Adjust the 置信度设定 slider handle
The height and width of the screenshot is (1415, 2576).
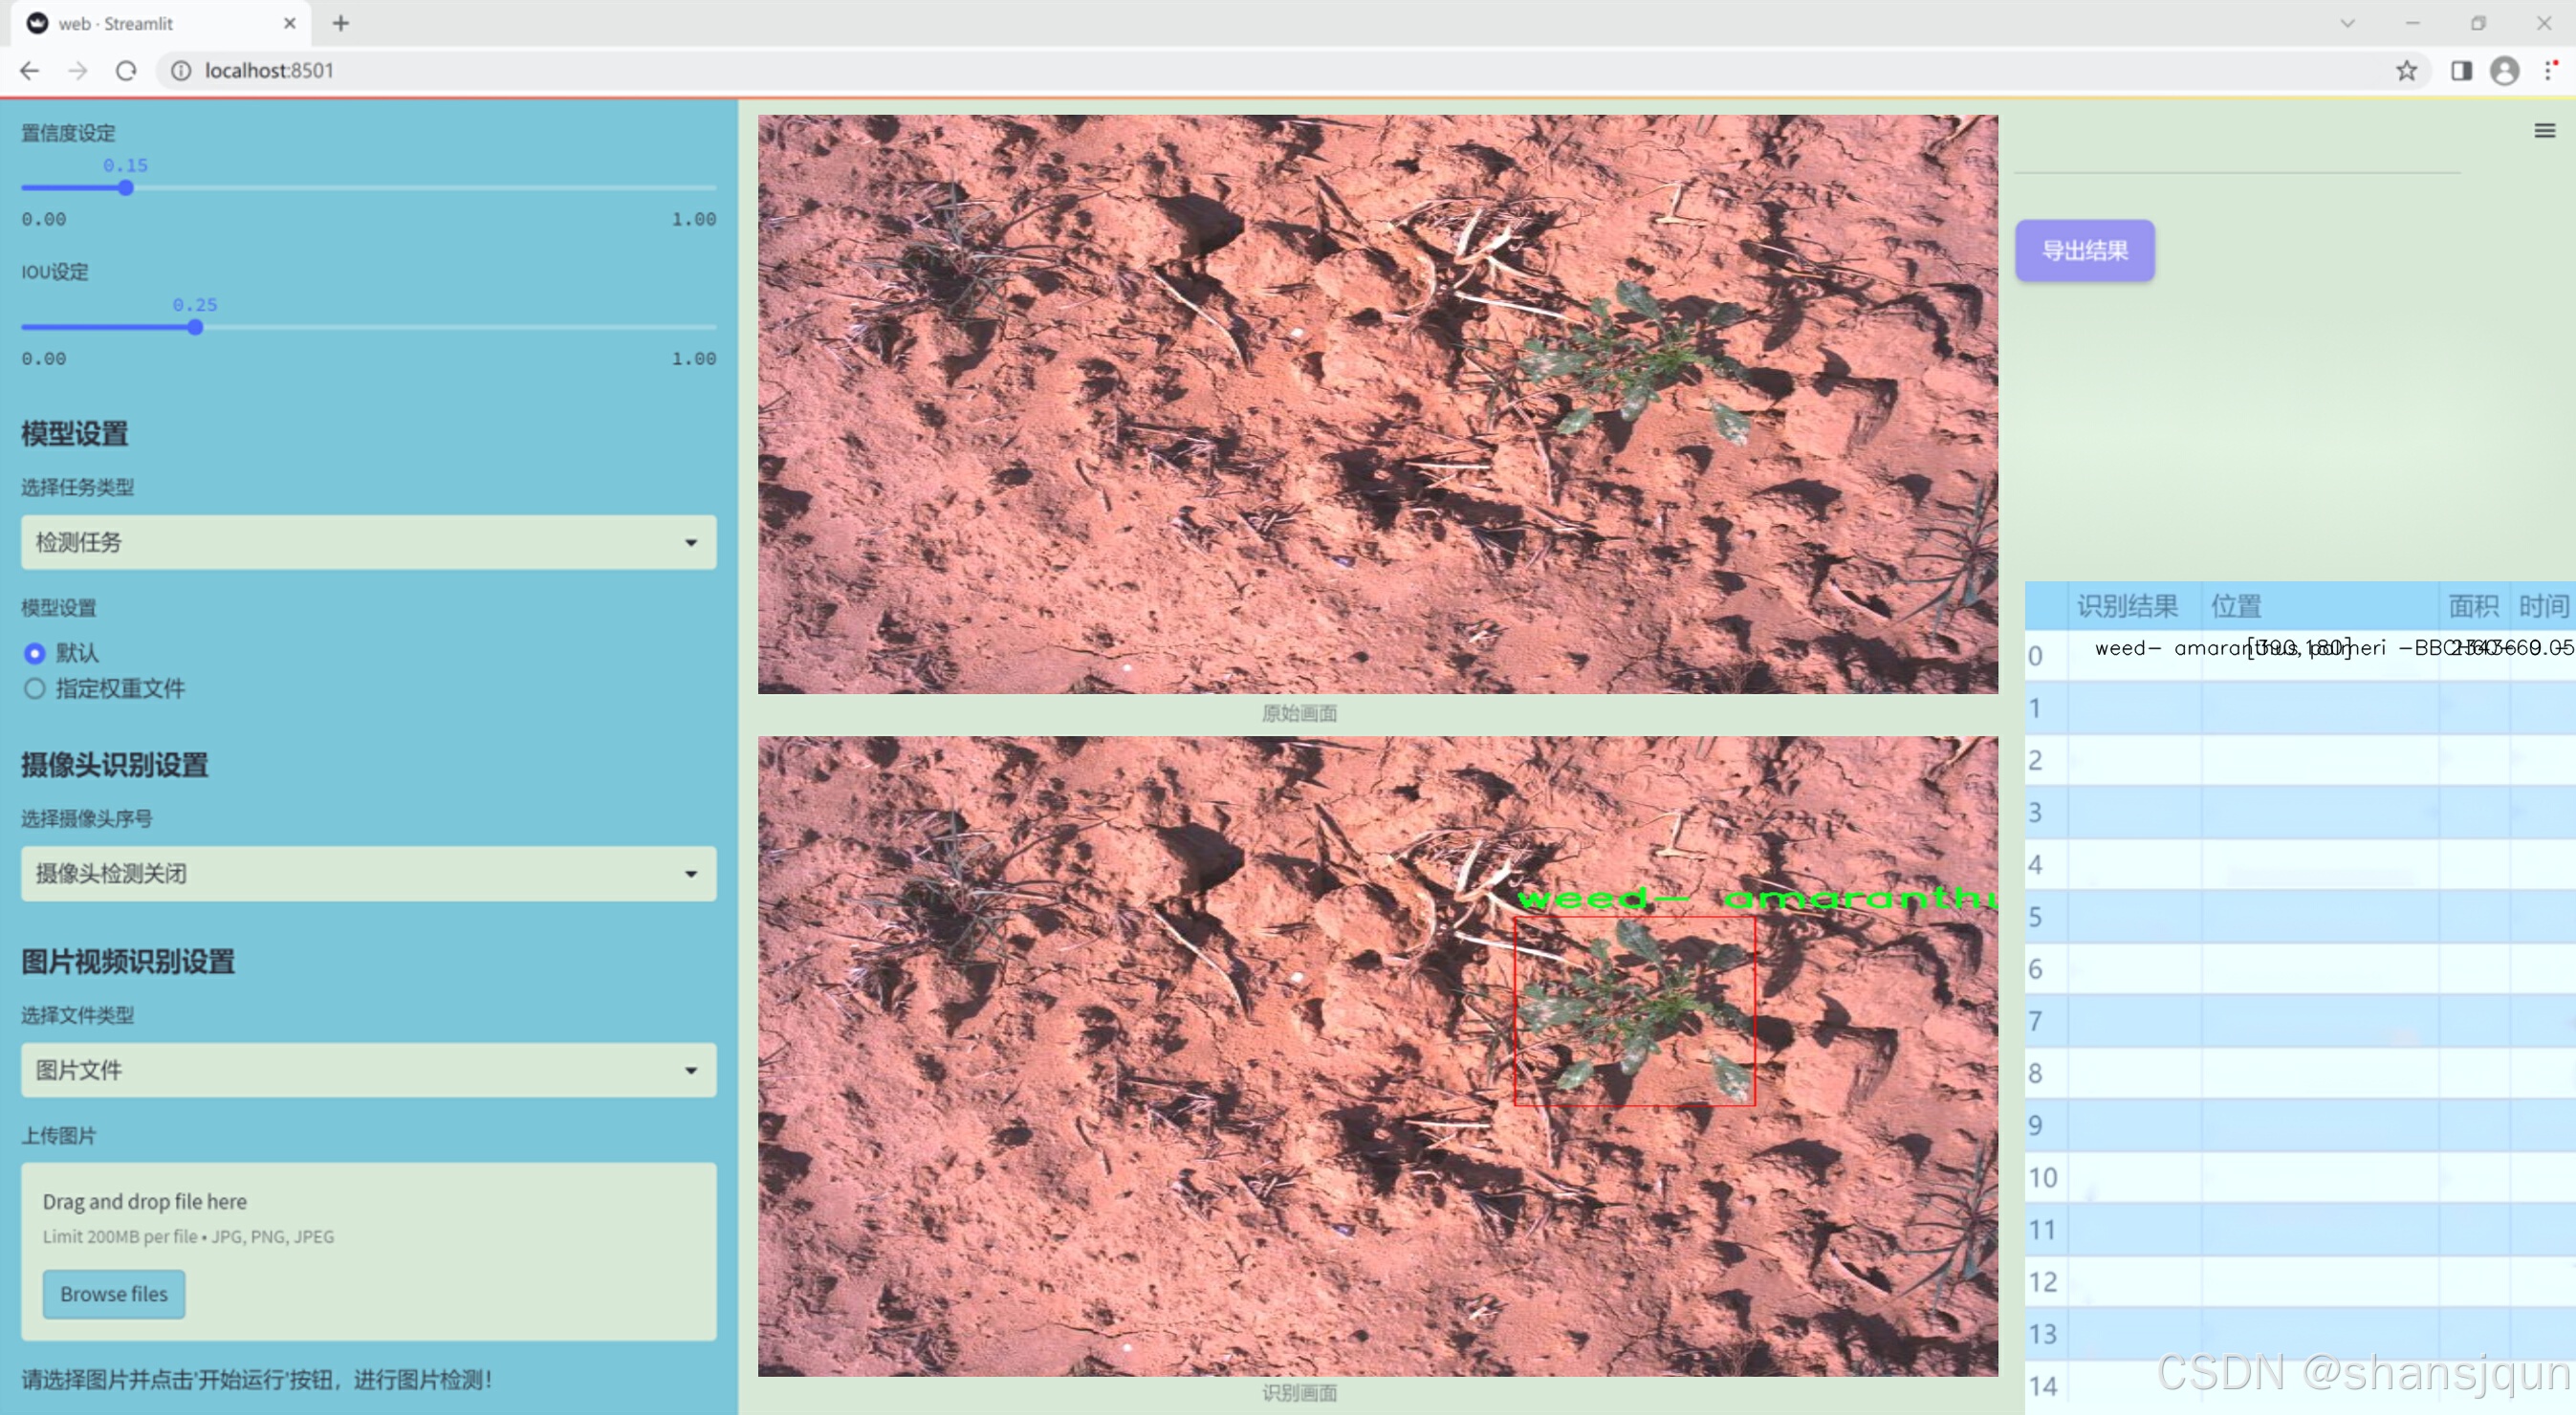[x=125, y=188]
